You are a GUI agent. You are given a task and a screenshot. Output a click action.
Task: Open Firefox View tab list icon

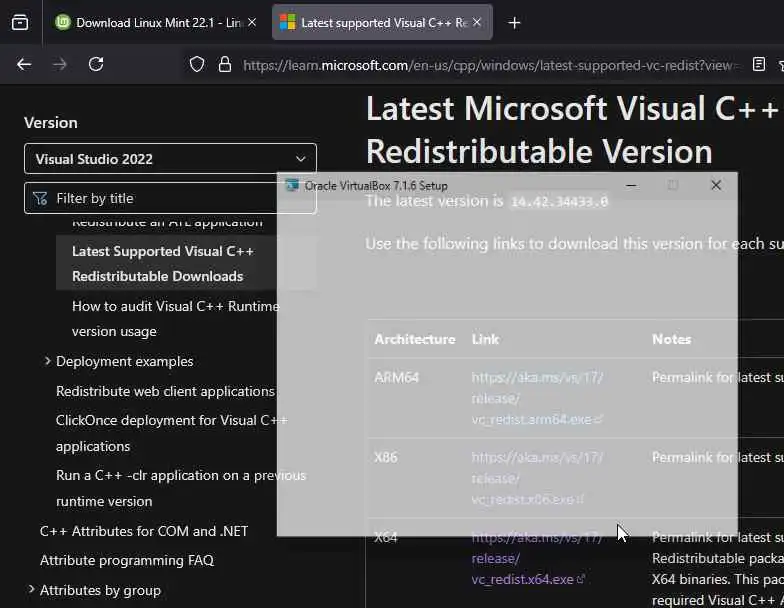[x=20, y=22]
